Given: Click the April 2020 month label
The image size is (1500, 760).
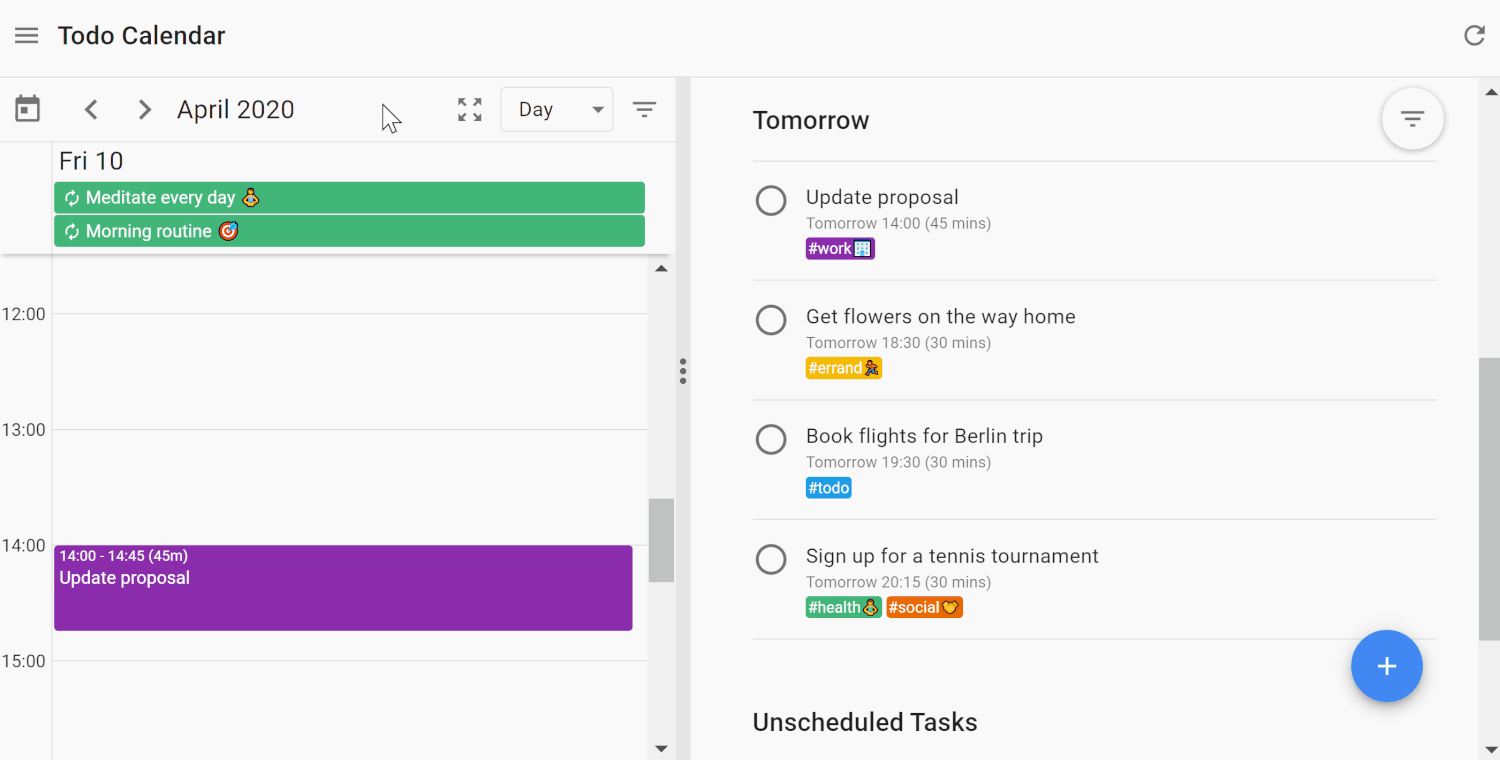Looking at the screenshot, I should point(236,110).
